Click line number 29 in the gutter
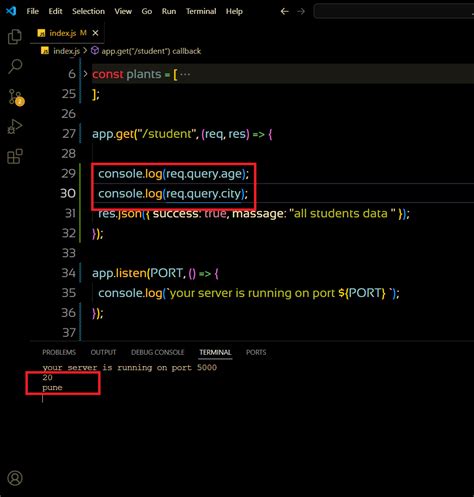This screenshot has height=497, width=474. coord(68,173)
